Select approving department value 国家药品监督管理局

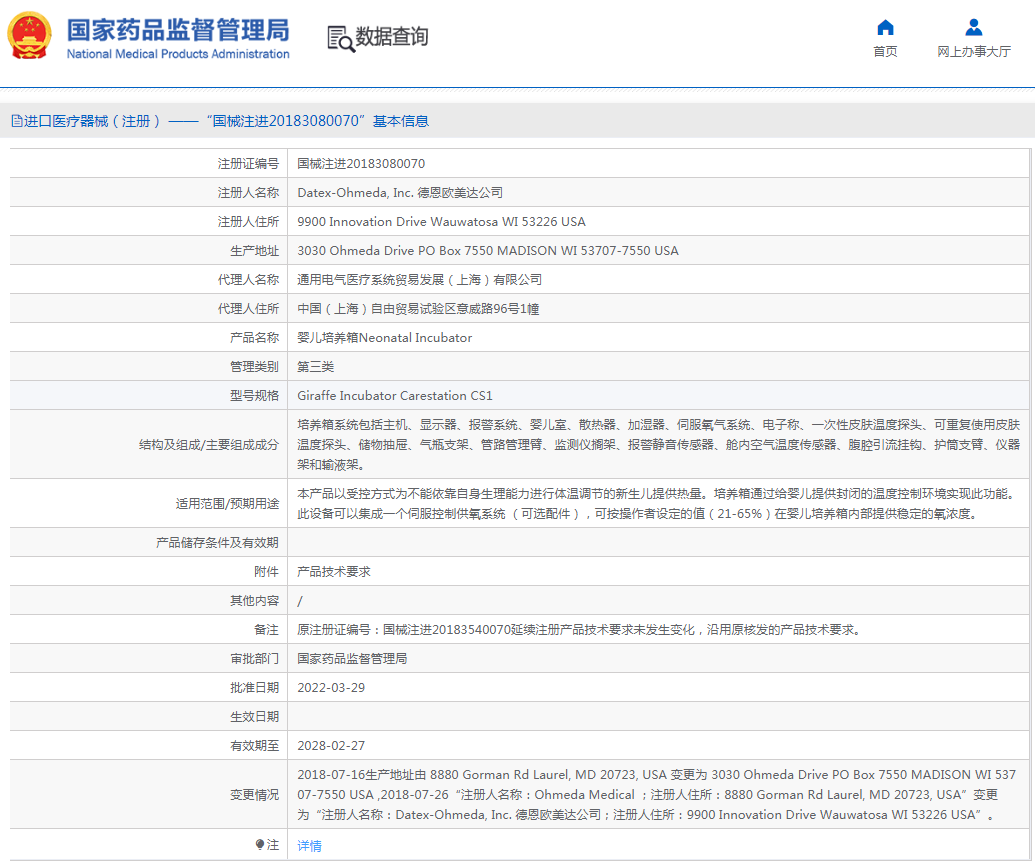coord(352,659)
